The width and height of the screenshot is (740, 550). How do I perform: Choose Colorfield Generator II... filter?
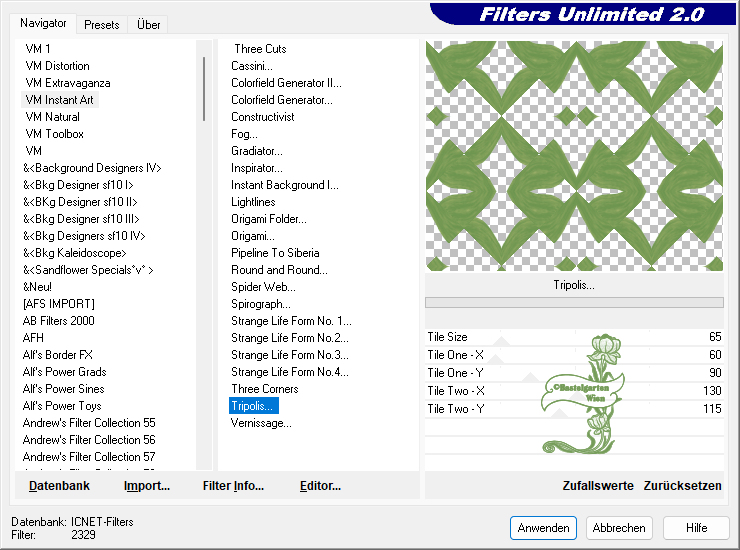pyautogui.click(x=286, y=83)
